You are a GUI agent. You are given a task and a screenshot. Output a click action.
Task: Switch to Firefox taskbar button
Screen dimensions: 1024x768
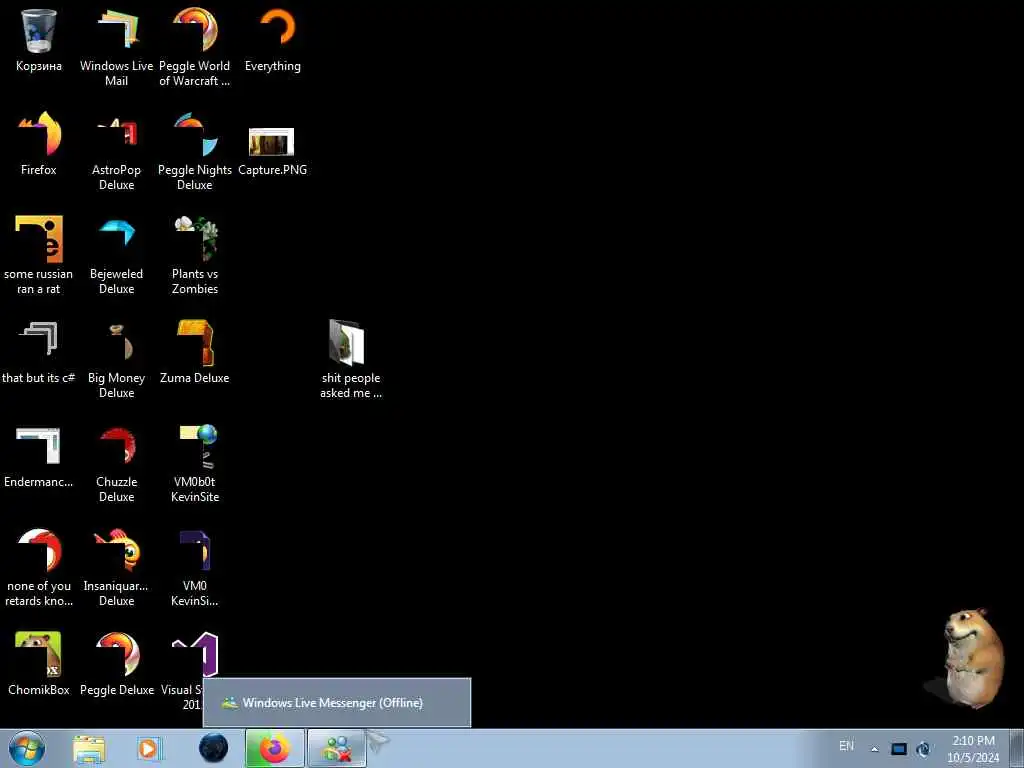click(275, 748)
